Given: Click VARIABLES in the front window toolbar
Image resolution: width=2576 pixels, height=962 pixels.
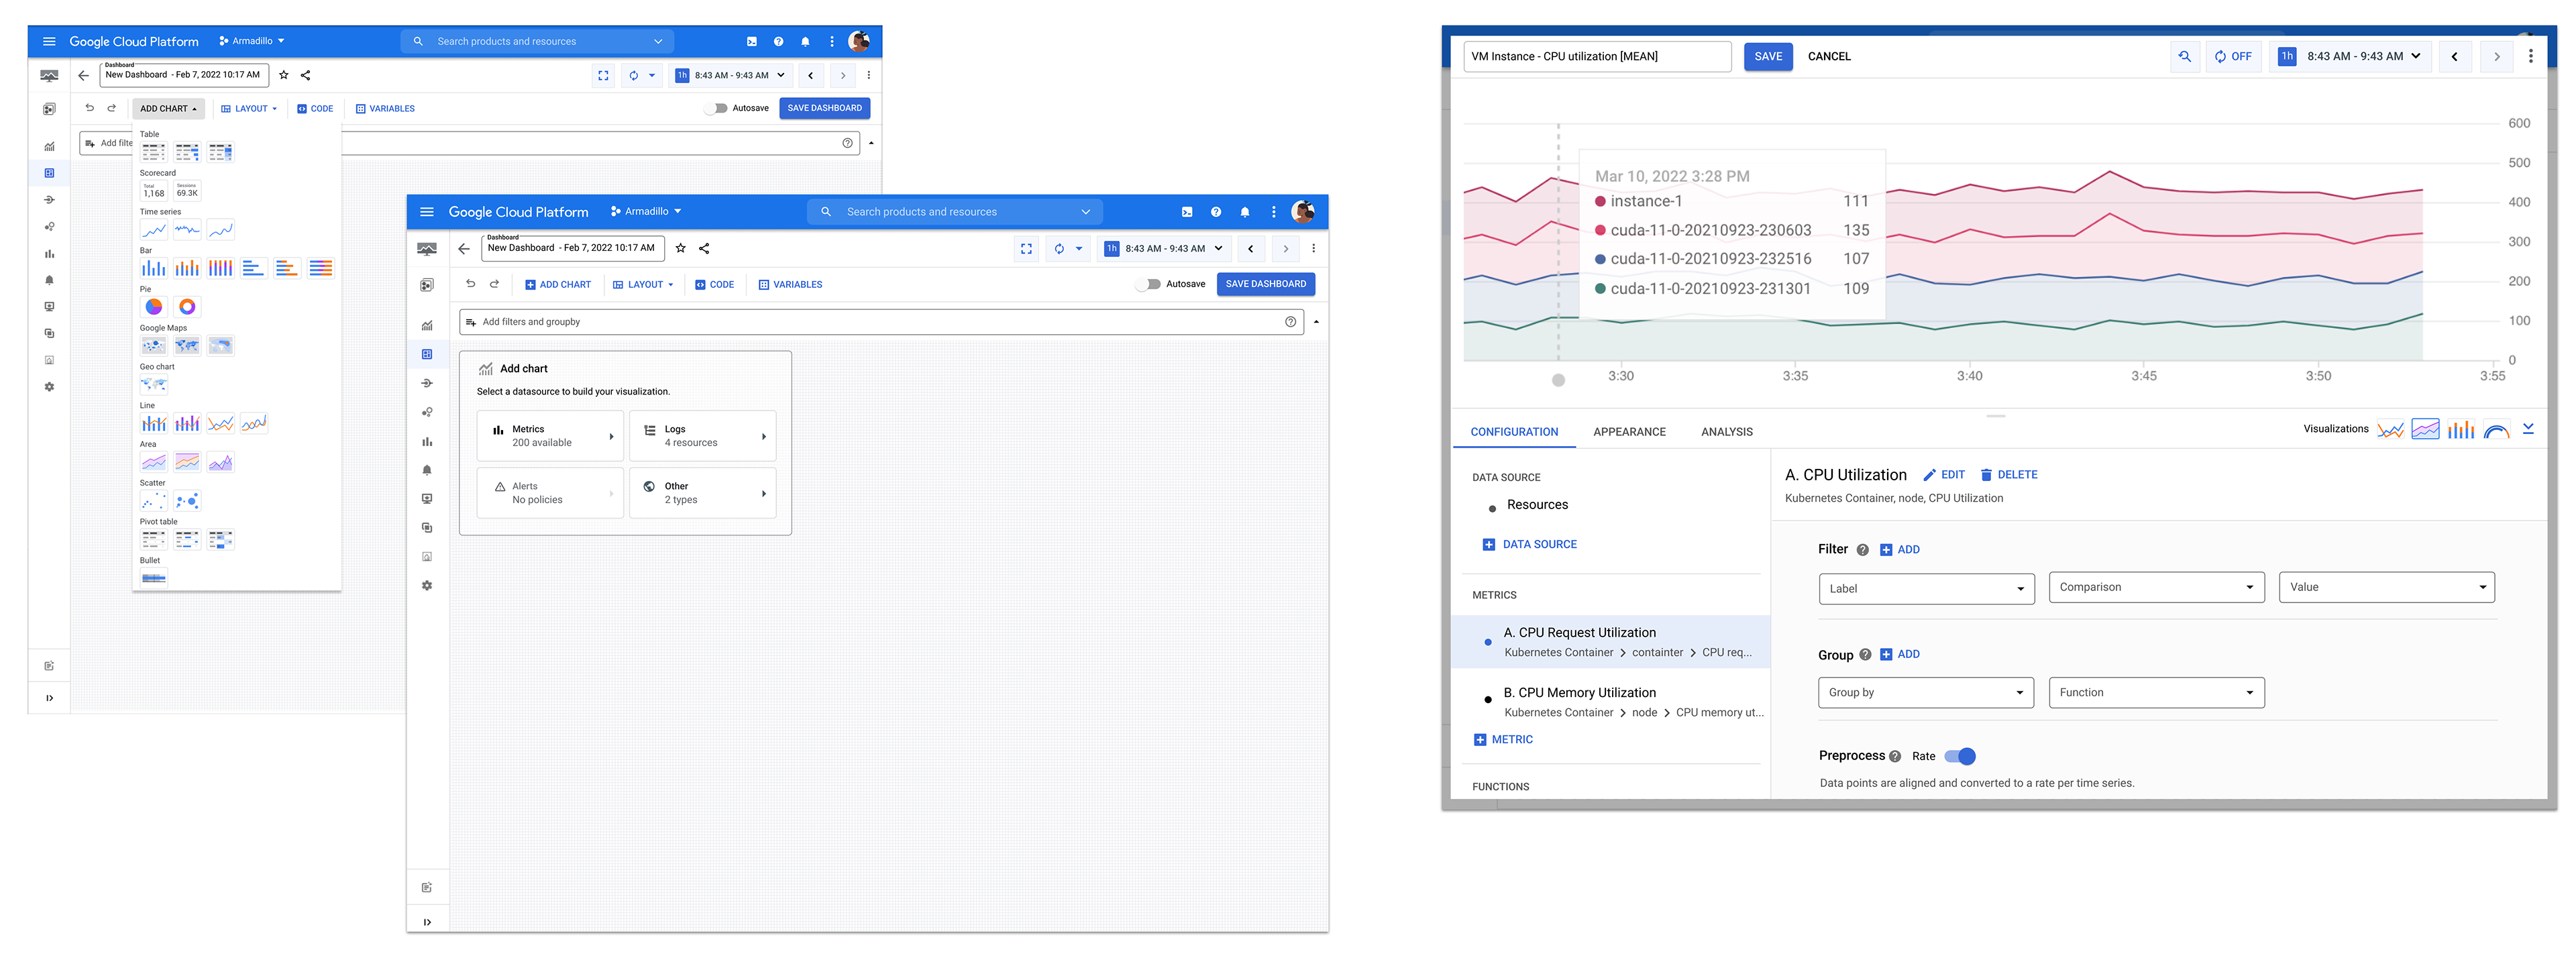Looking at the screenshot, I should [x=790, y=284].
